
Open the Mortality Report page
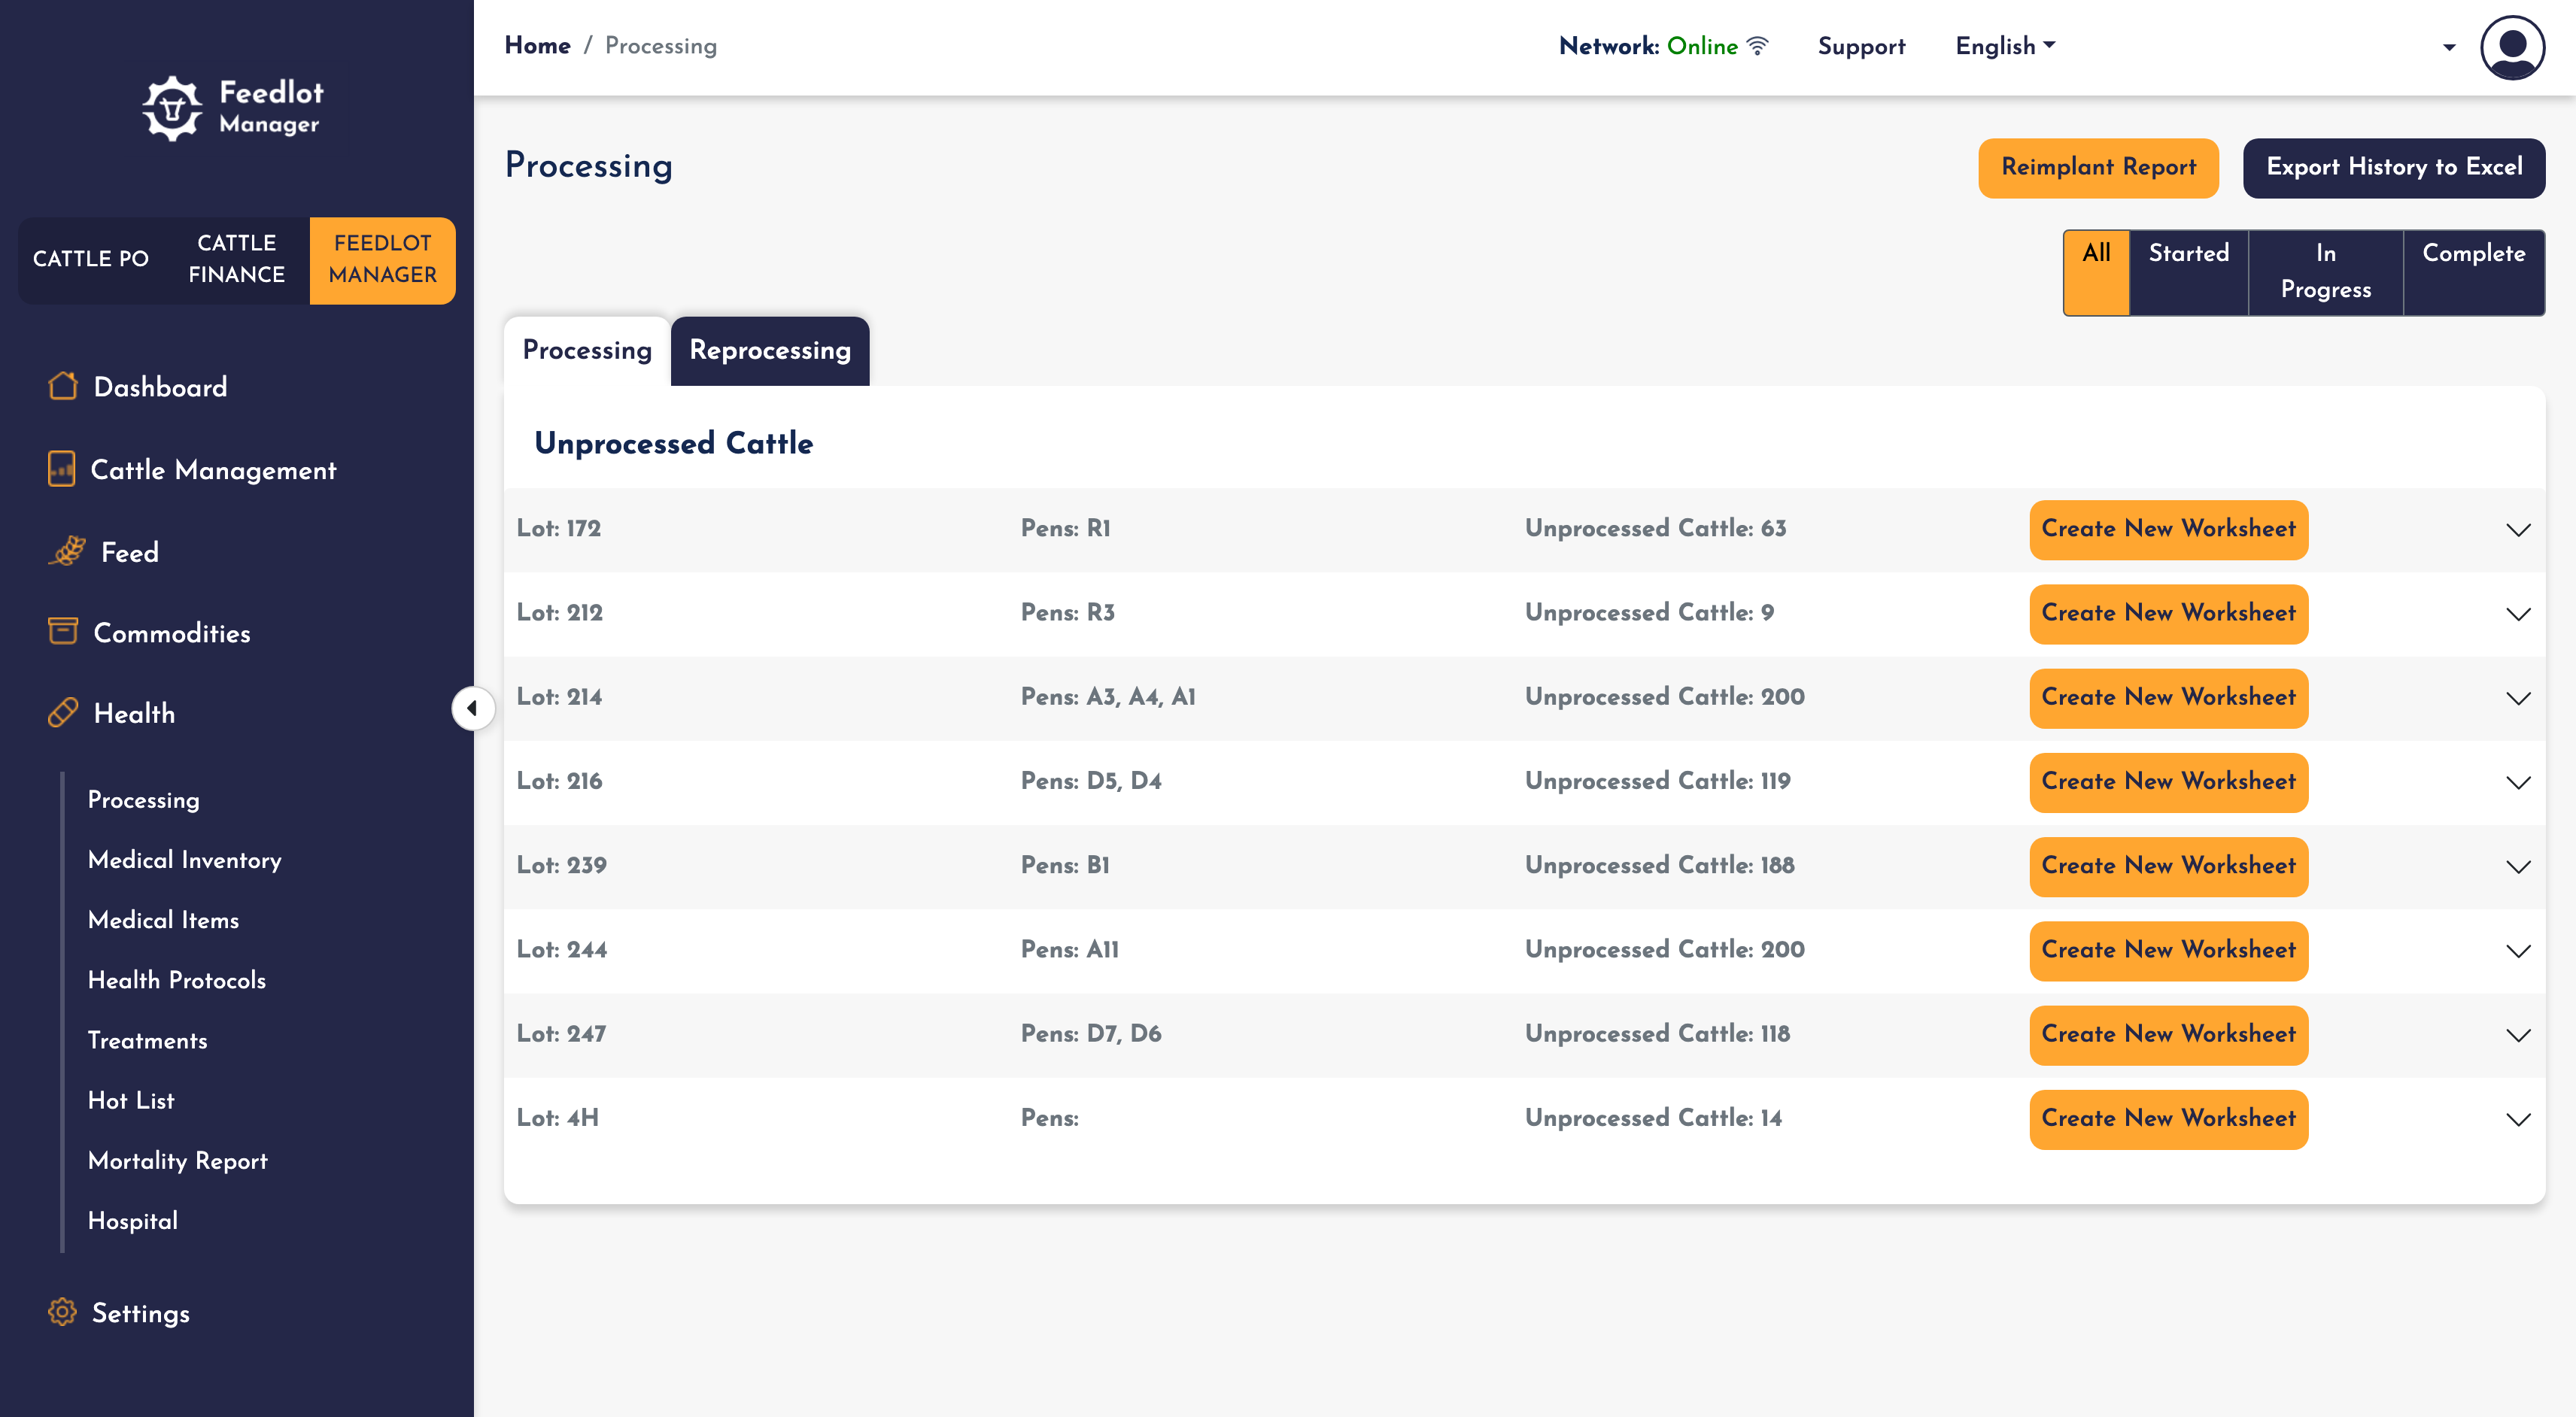pos(178,1161)
